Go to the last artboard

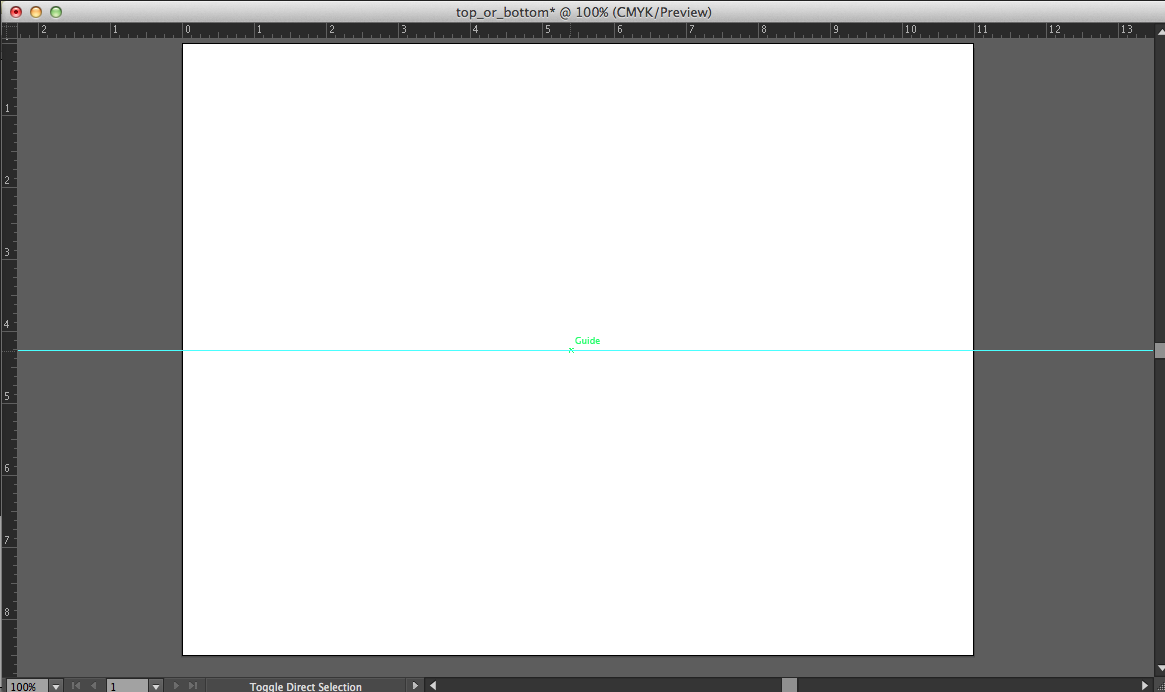click(194, 686)
